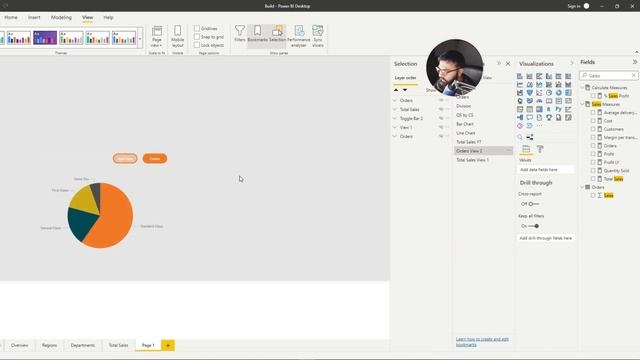Collapse the Fields pane
Screen dimensions: 640x360
635,62
